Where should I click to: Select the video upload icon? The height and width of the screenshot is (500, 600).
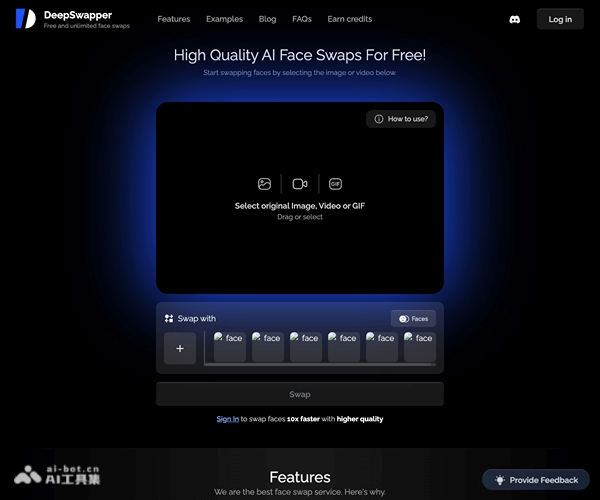pyautogui.click(x=300, y=184)
